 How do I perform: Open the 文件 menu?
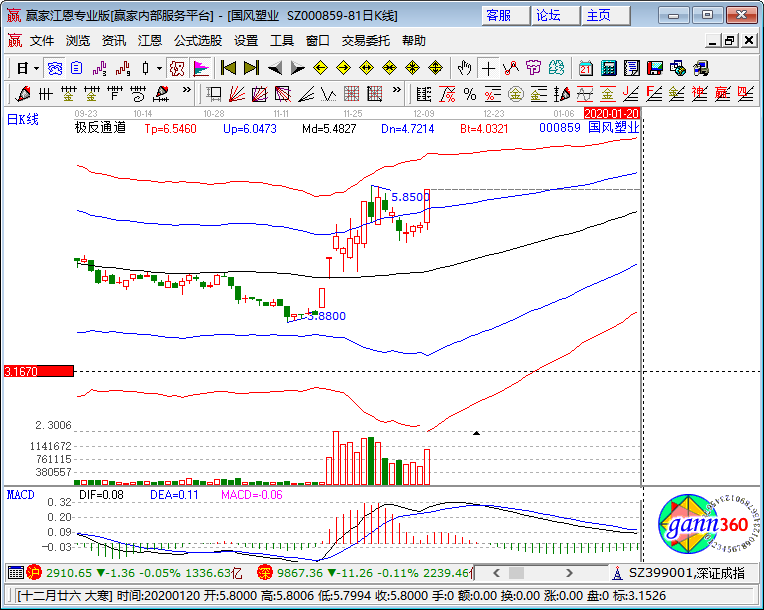coord(42,41)
